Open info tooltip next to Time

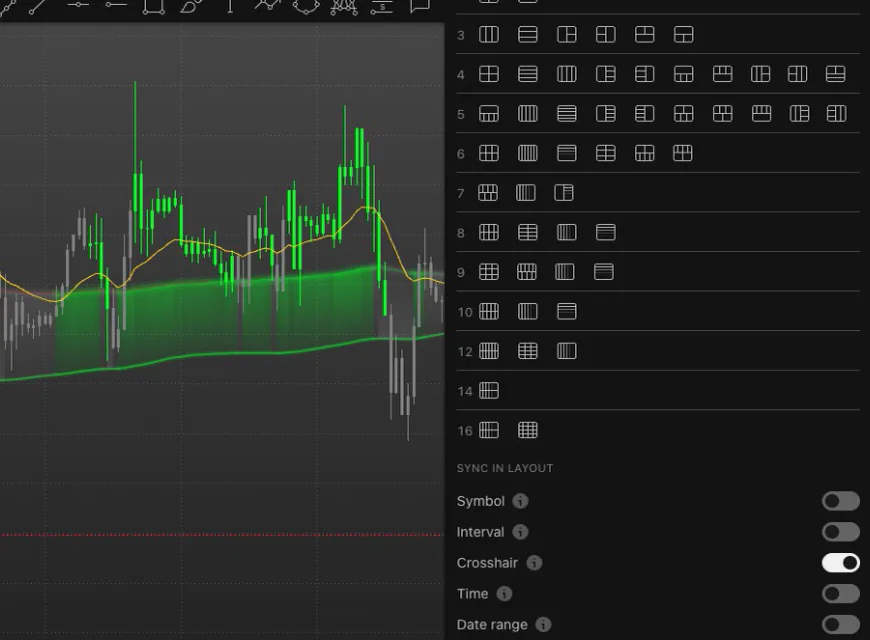[504, 593]
